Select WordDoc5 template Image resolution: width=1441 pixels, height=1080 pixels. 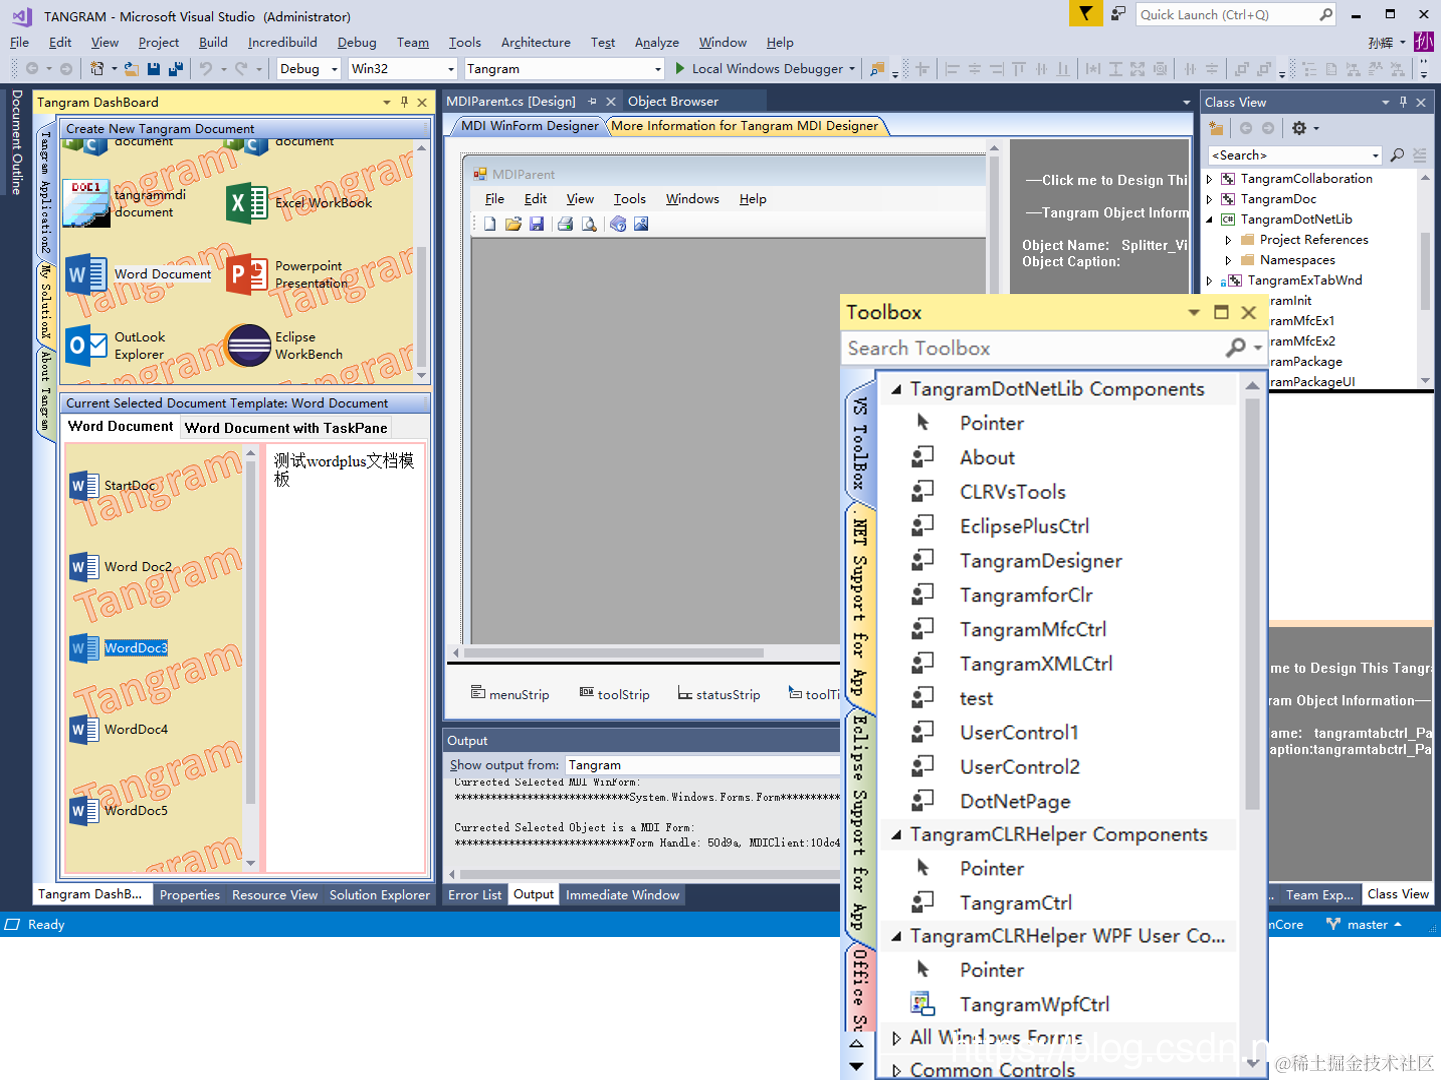click(x=119, y=811)
